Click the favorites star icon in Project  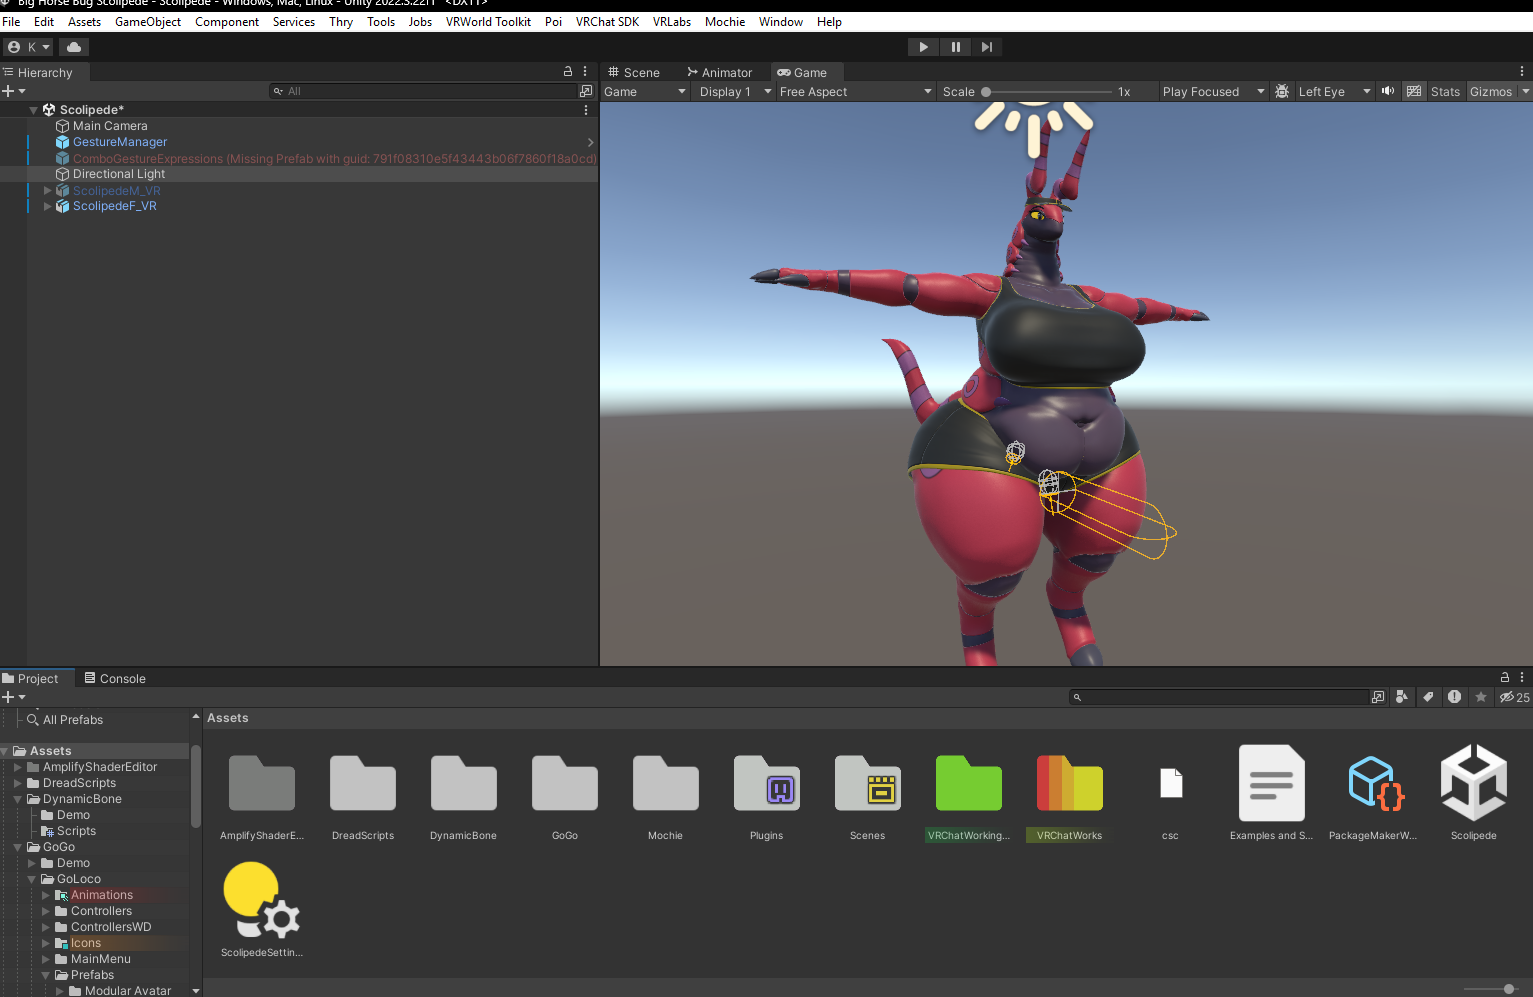click(x=1481, y=697)
